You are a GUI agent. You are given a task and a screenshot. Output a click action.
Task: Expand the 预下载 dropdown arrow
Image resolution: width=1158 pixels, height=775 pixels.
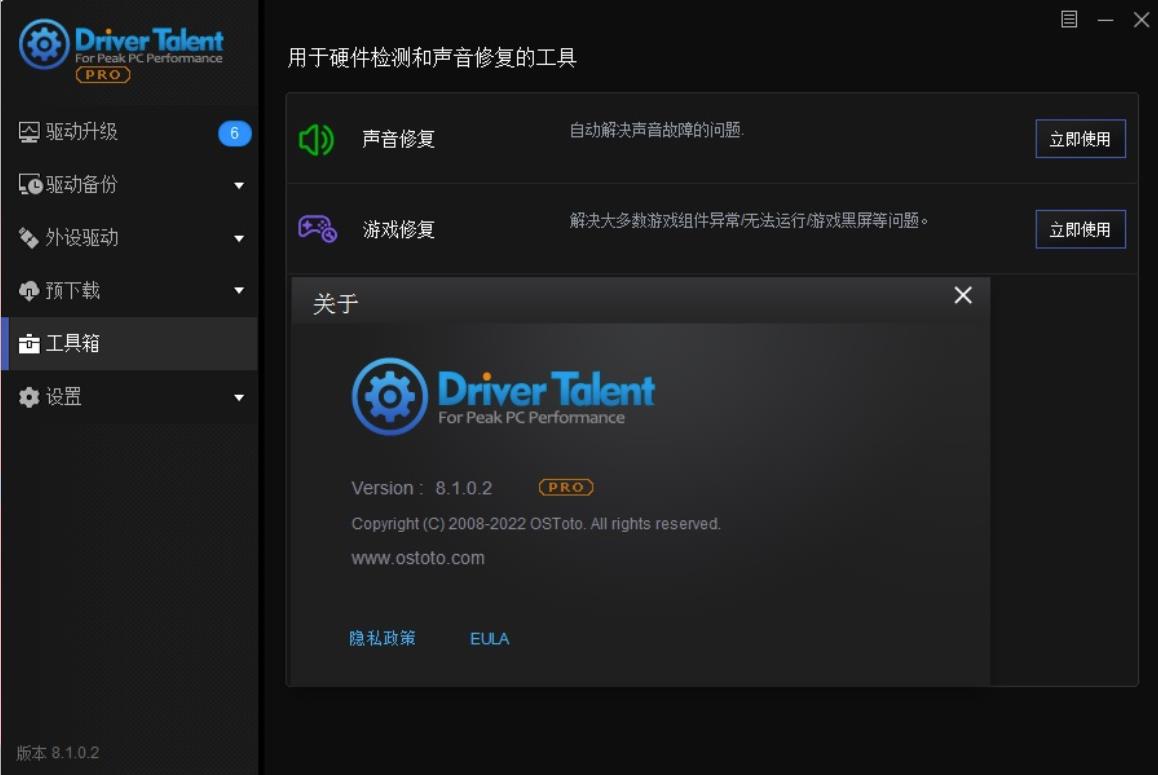click(239, 290)
